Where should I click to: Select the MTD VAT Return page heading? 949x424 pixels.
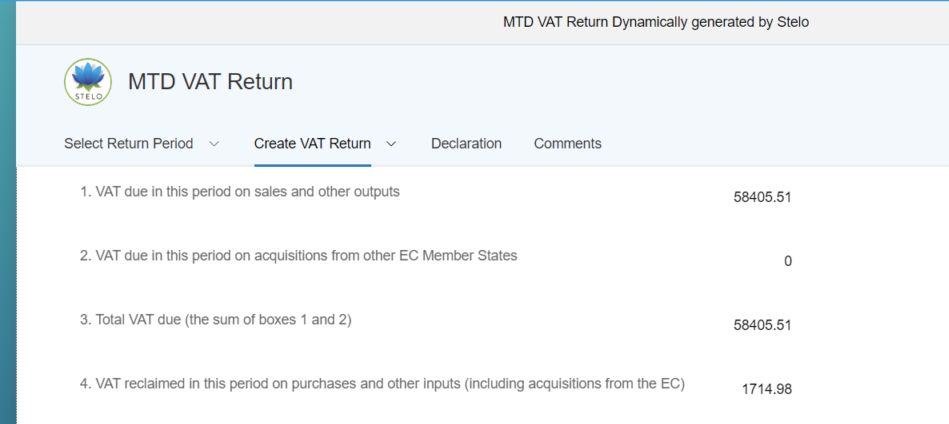pos(210,82)
